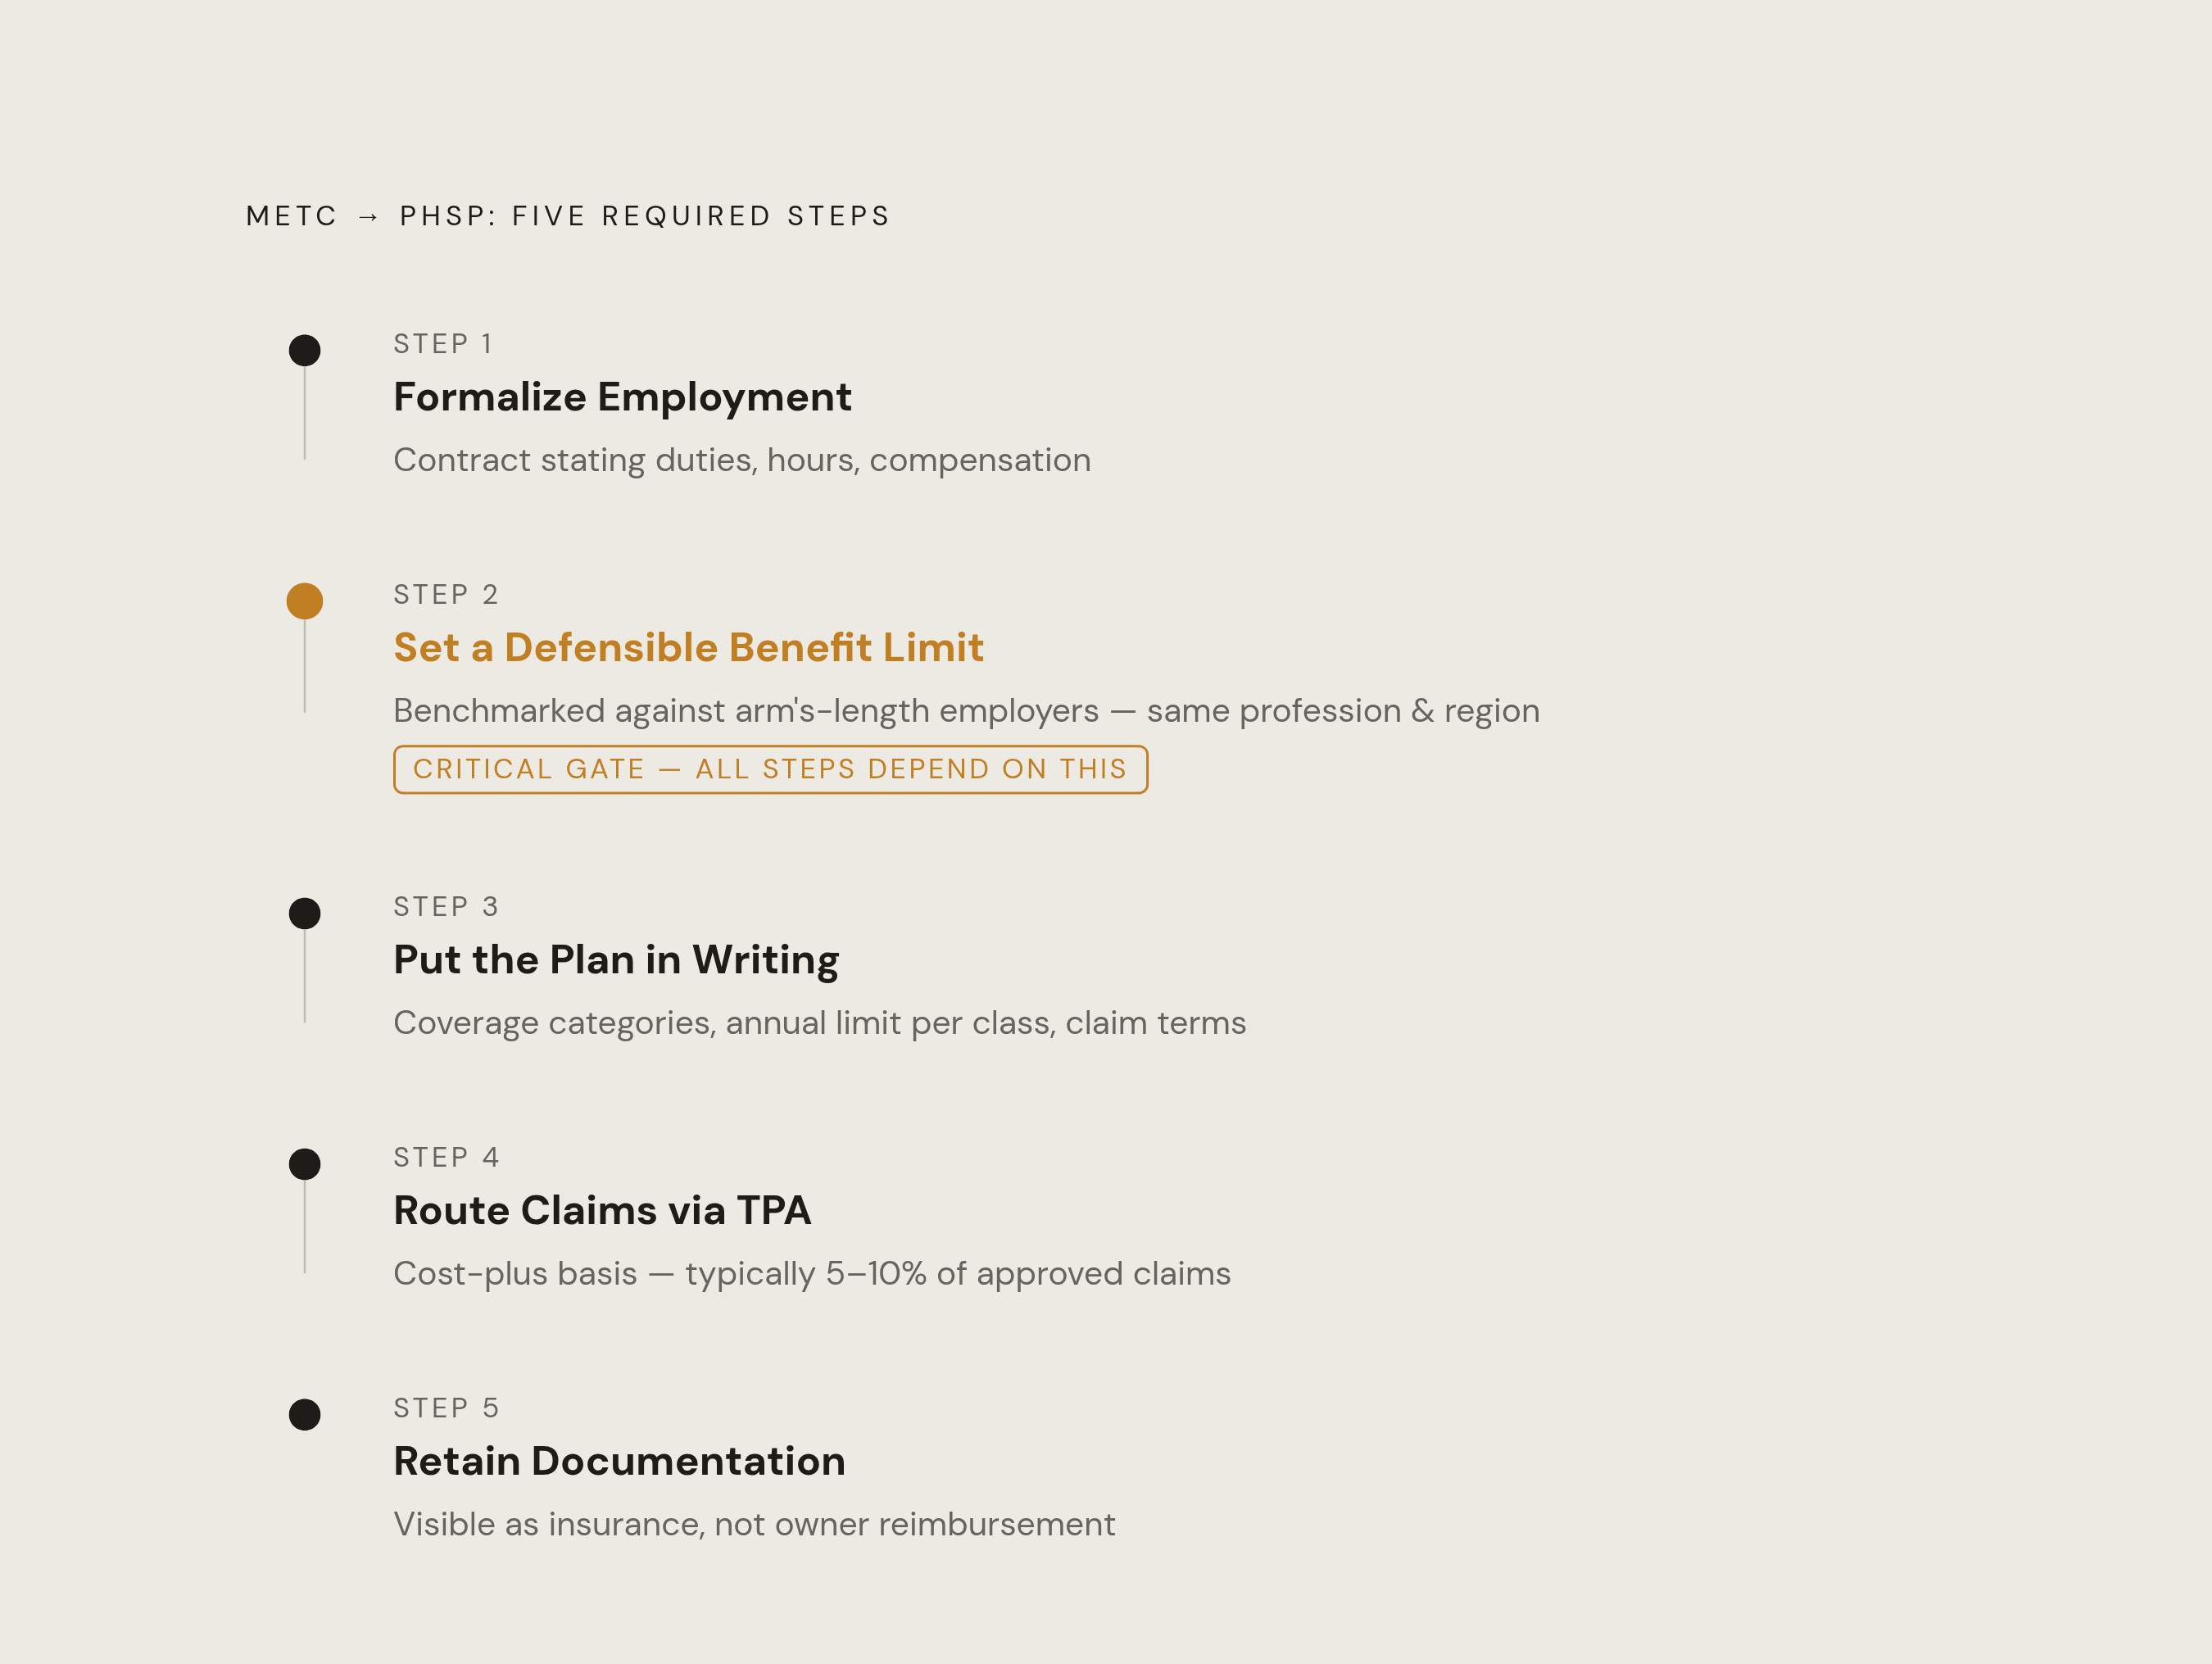The height and width of the screenshot is (1664, 2212).
Task: Click the Step 1 black timeline dot
Action: [305, 350]
